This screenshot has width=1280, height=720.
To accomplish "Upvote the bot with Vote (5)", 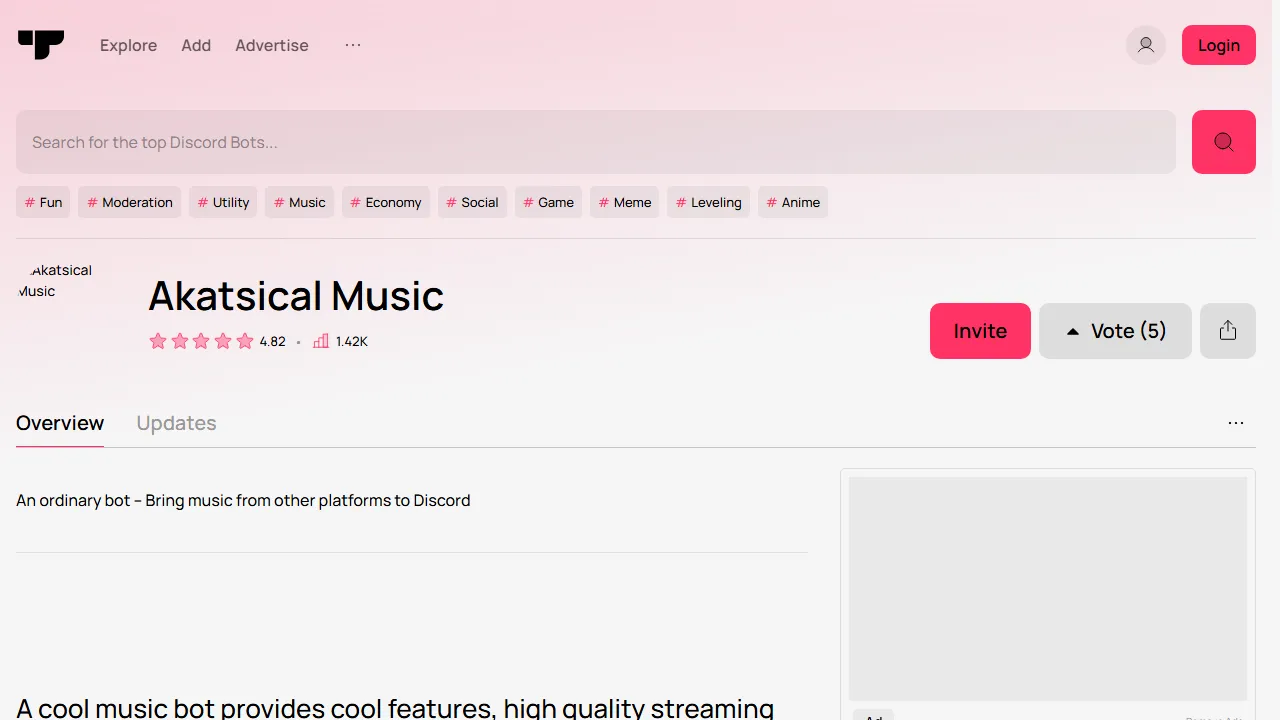I will click(x=1115, y=331).
